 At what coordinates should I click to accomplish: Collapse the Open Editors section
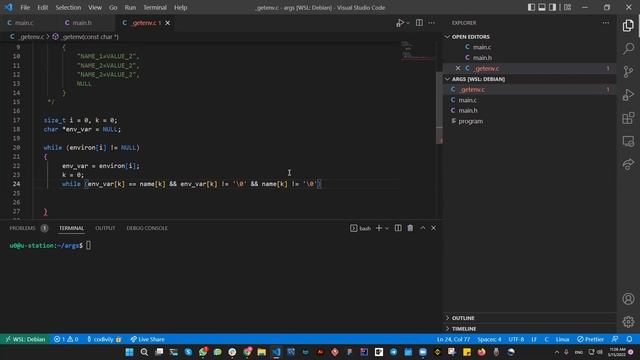pyautogui.click(x=447, y=37)
